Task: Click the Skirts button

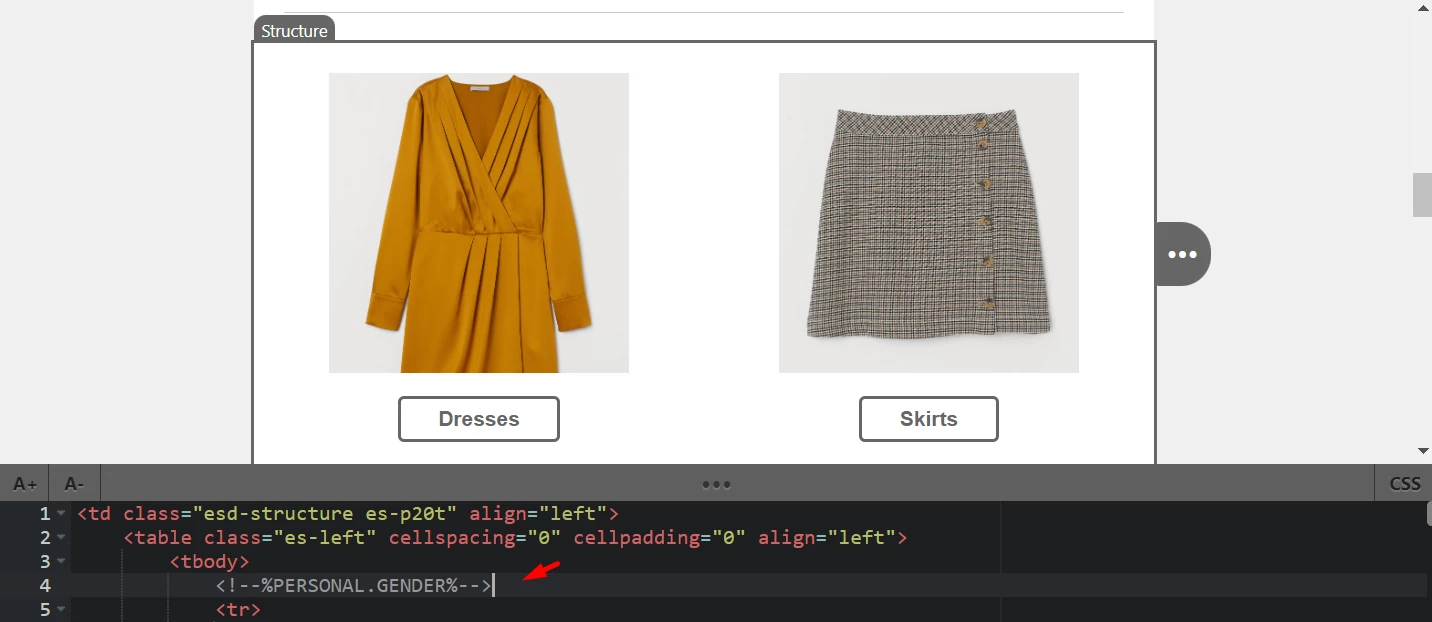Action: (928, 419)
